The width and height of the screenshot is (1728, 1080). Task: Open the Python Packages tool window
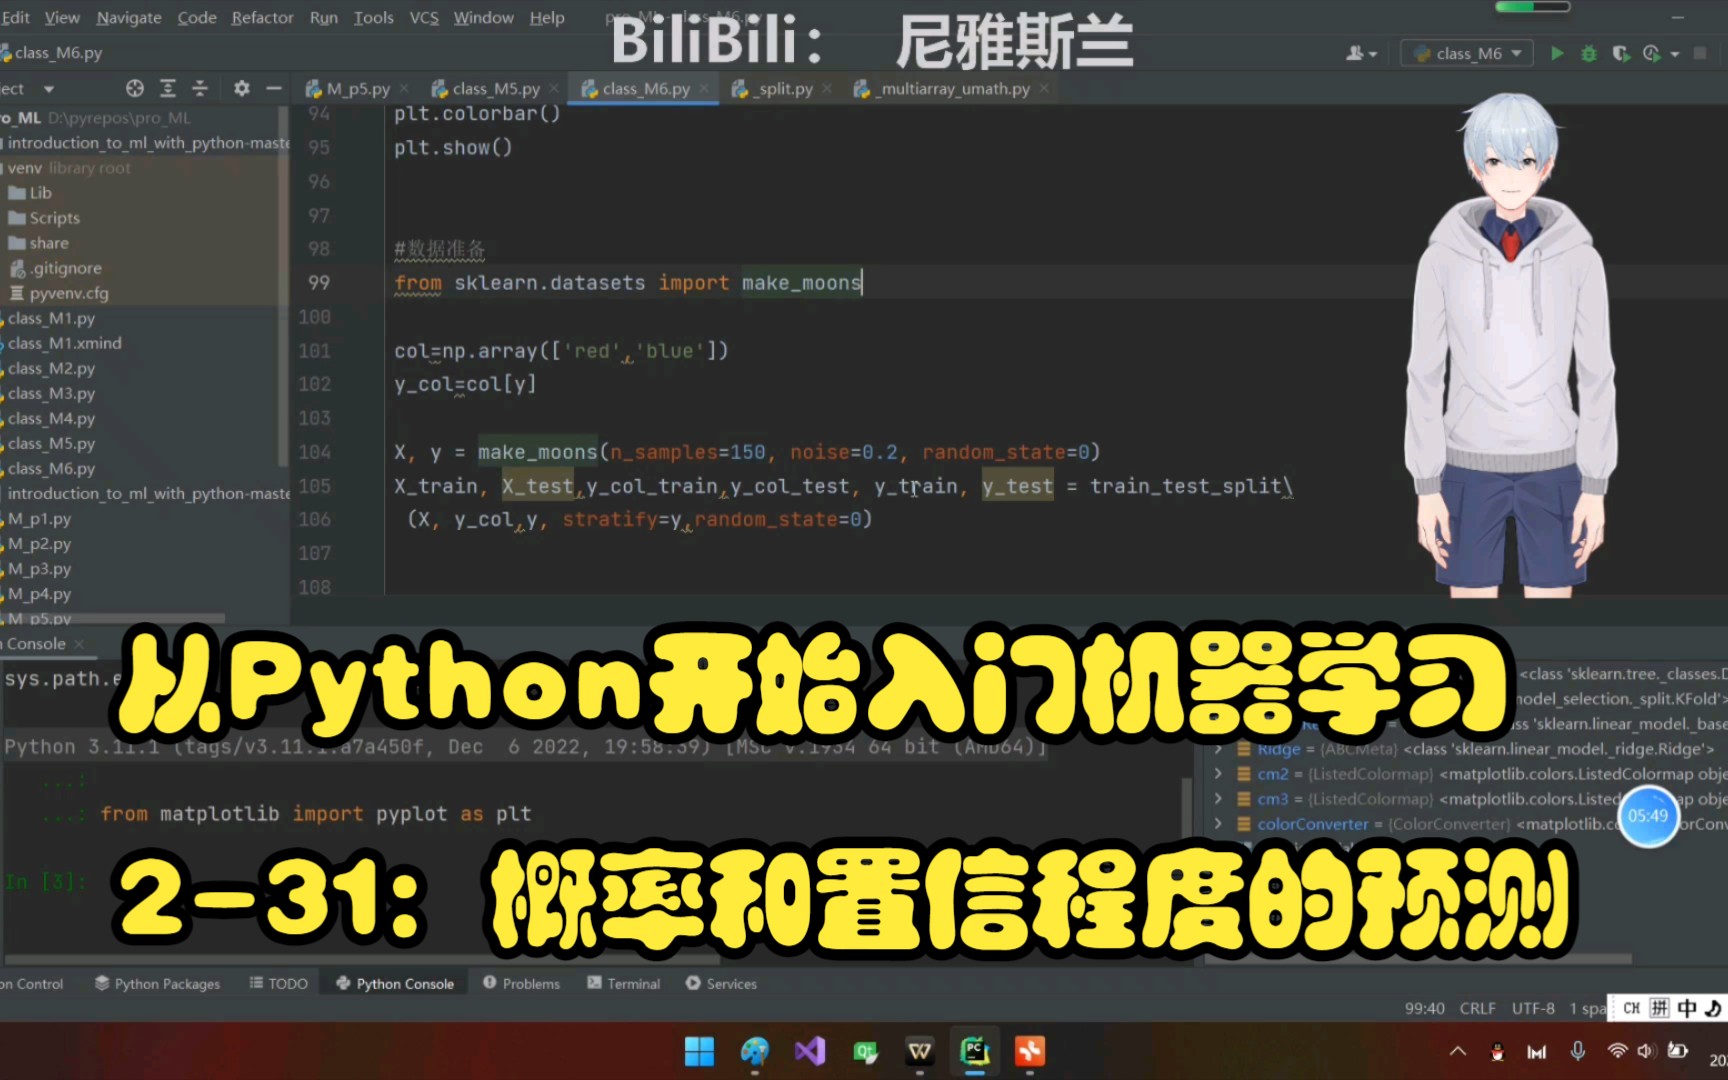click(156, 983)
